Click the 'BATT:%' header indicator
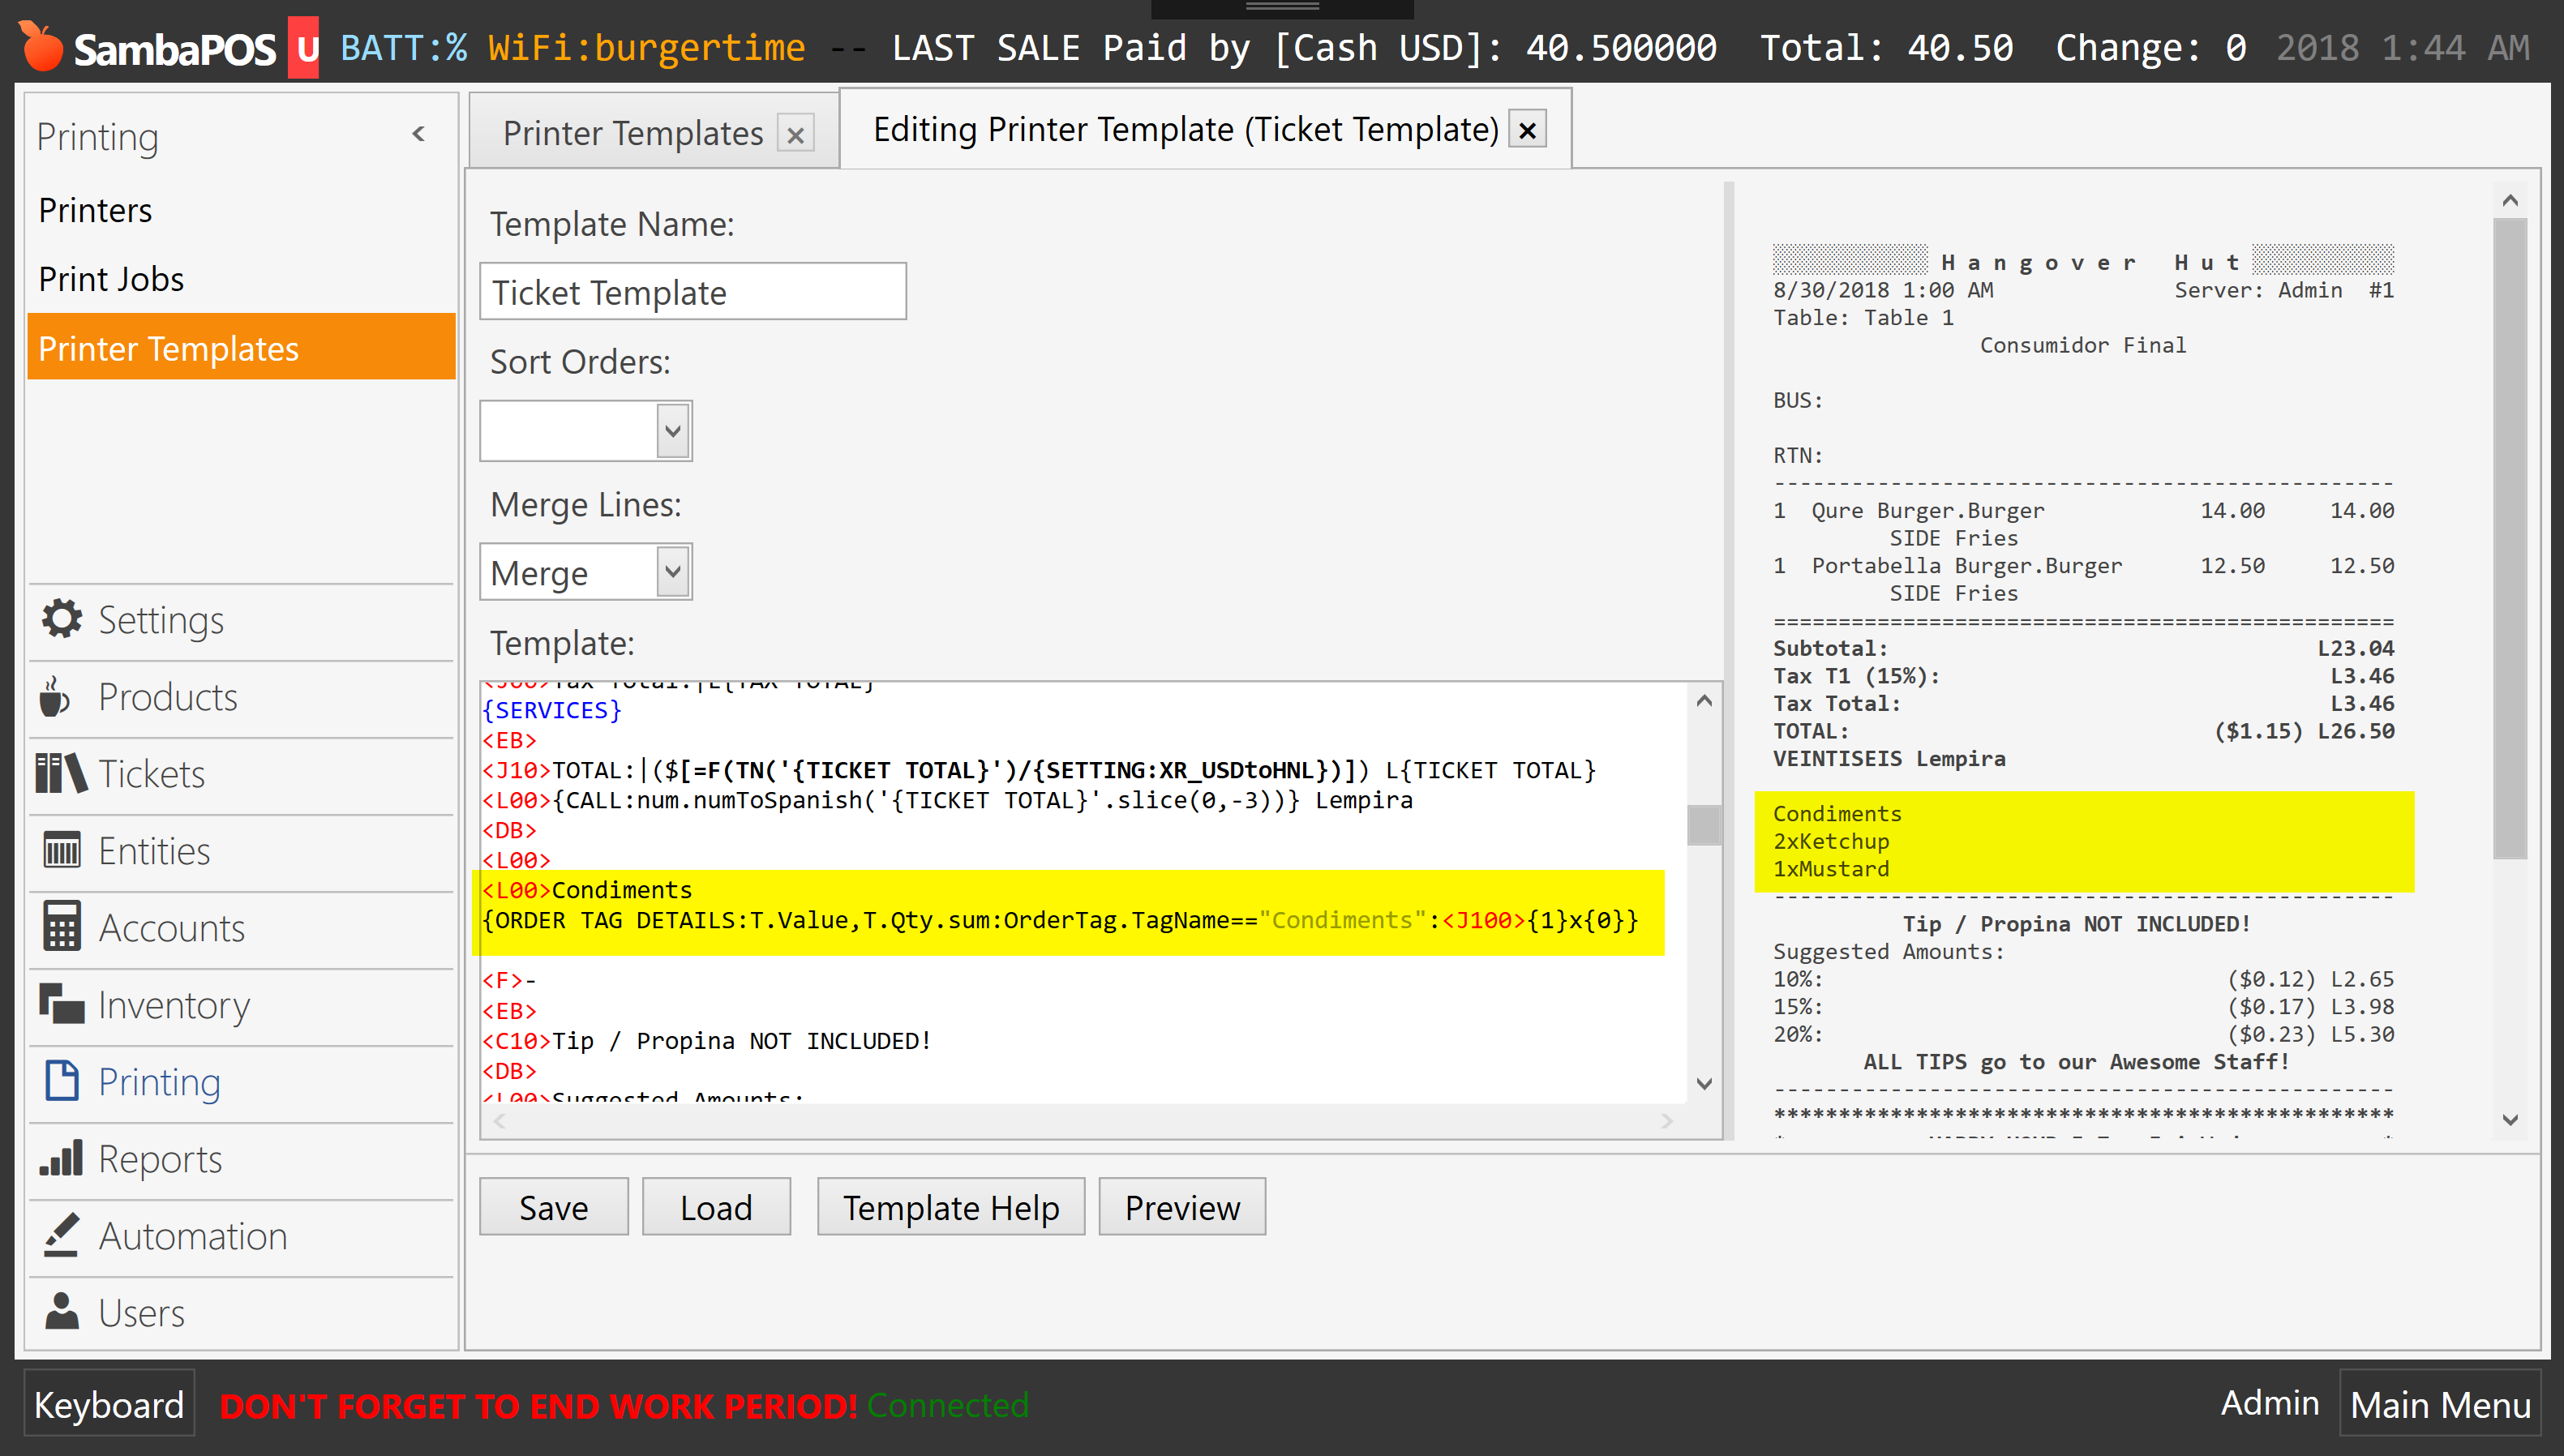Viewport: 2564px width, 1456px height. pyautogui.click(x=404, y=47)
